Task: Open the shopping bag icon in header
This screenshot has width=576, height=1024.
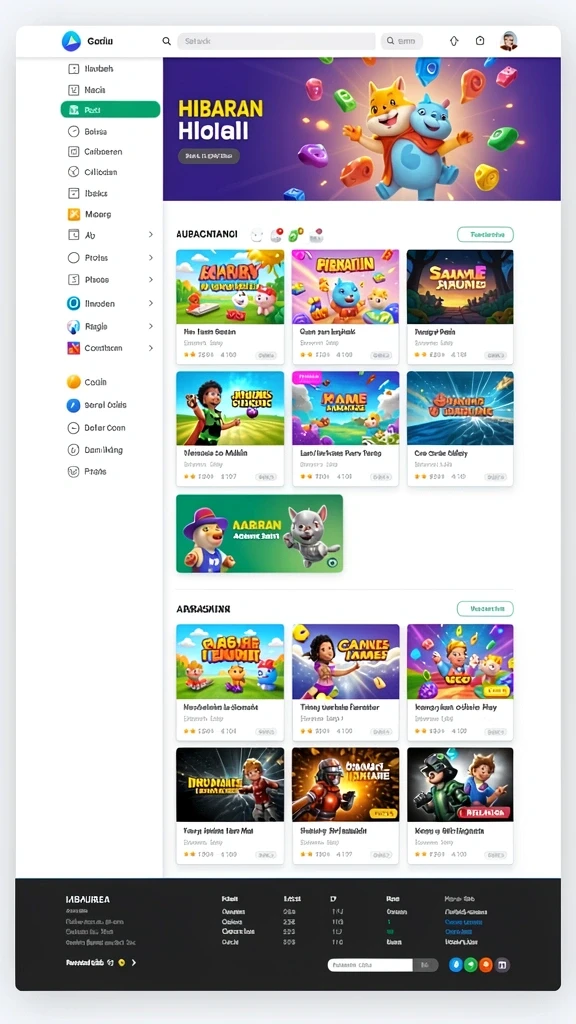Action: tap(480, 40)
